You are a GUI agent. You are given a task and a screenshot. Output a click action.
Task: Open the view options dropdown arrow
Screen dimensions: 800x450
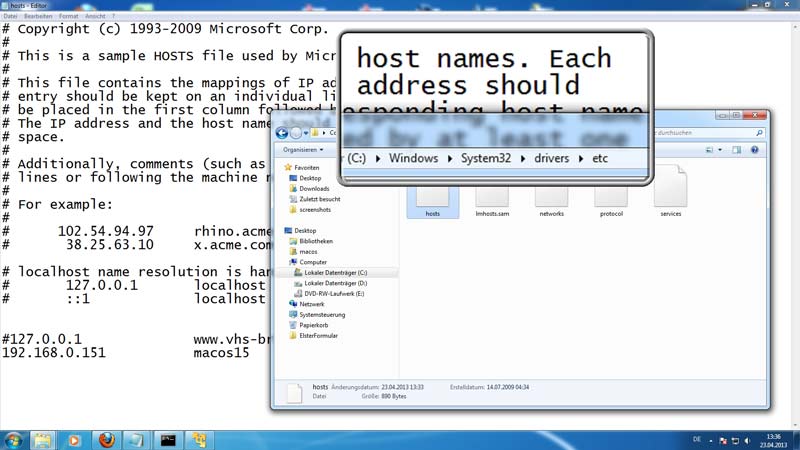click(720, 150)
